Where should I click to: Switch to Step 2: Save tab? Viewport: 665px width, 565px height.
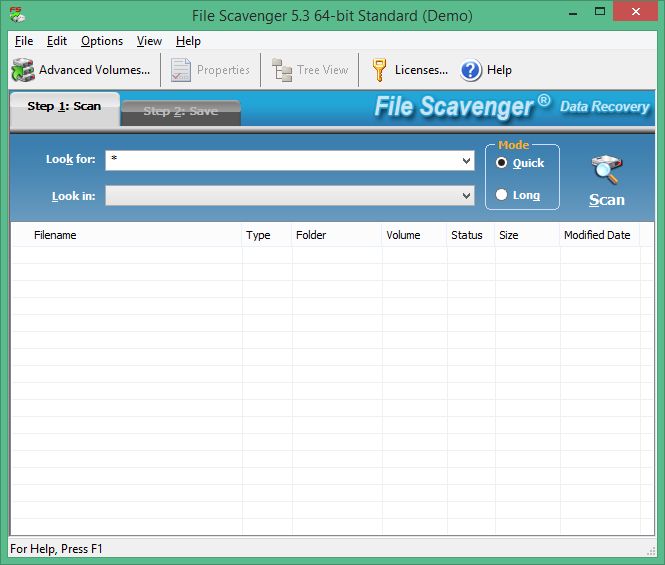pos(181,112)
